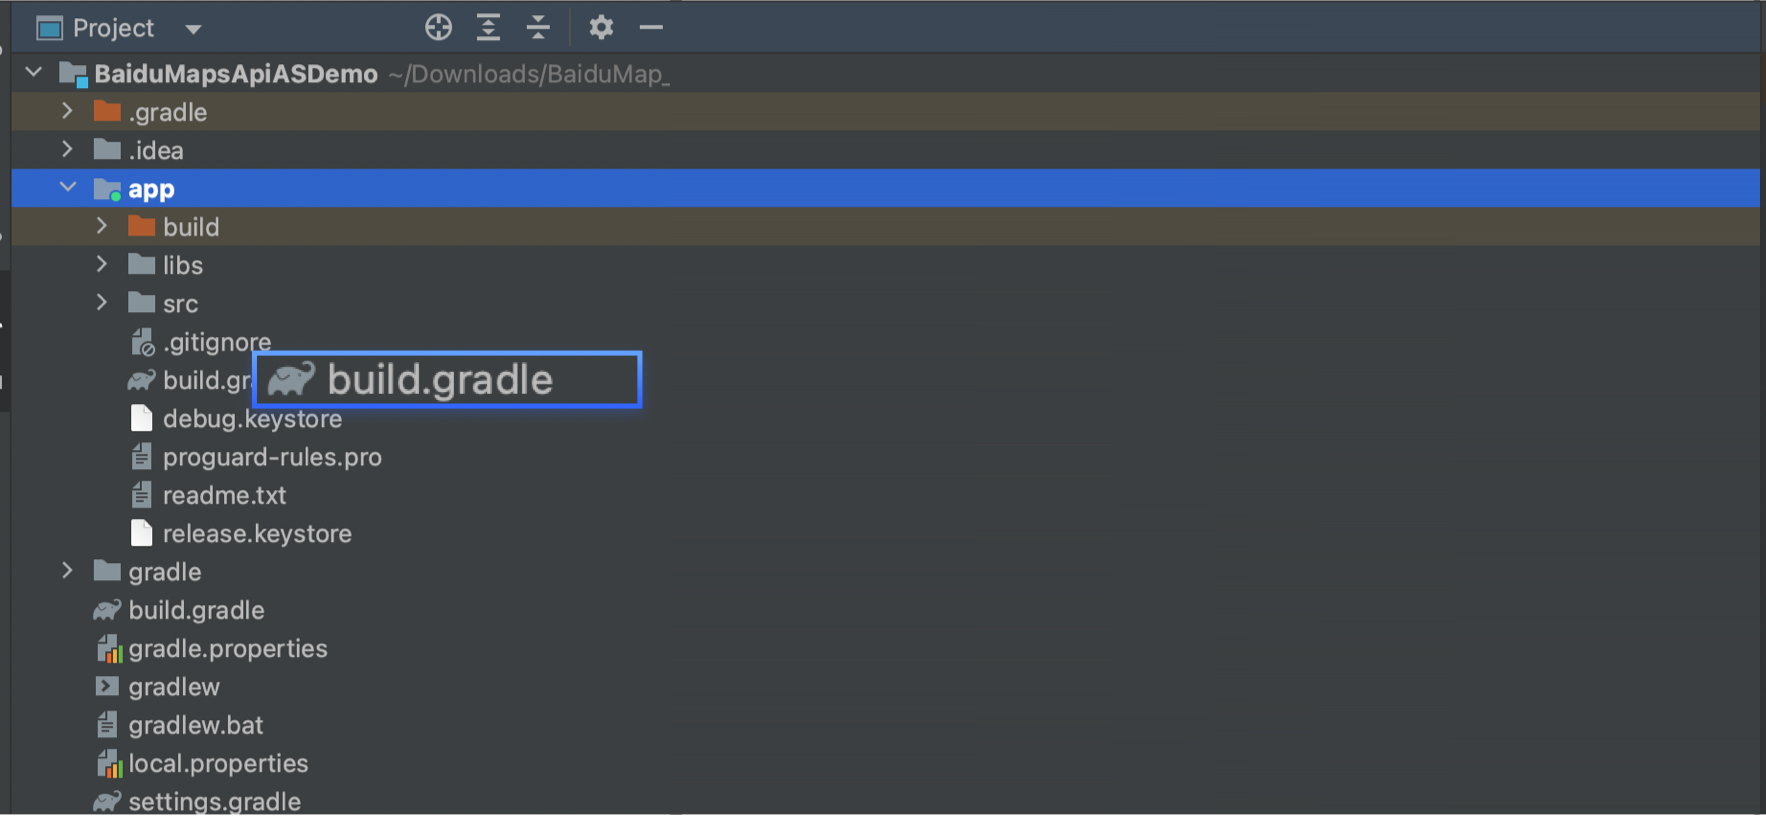Select the local.properties file

(218, 764)
